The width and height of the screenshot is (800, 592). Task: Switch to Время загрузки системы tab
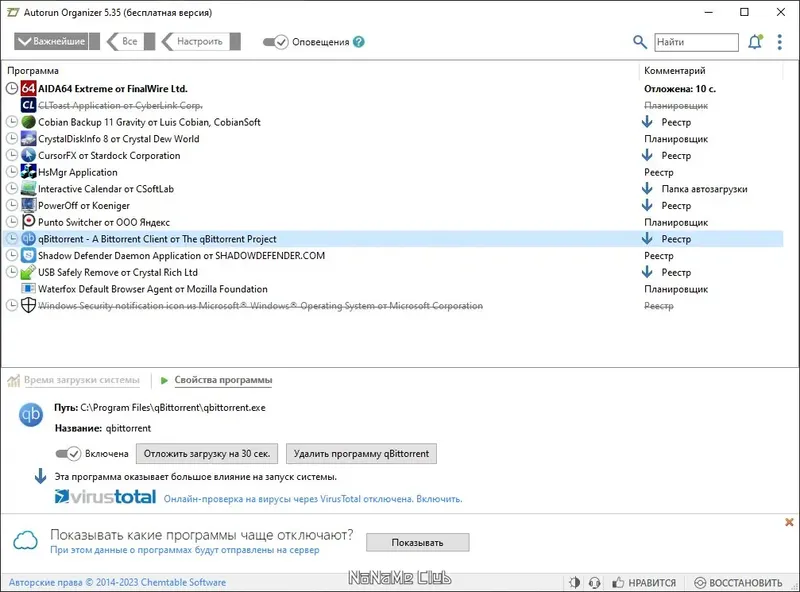tap(82, 380)
